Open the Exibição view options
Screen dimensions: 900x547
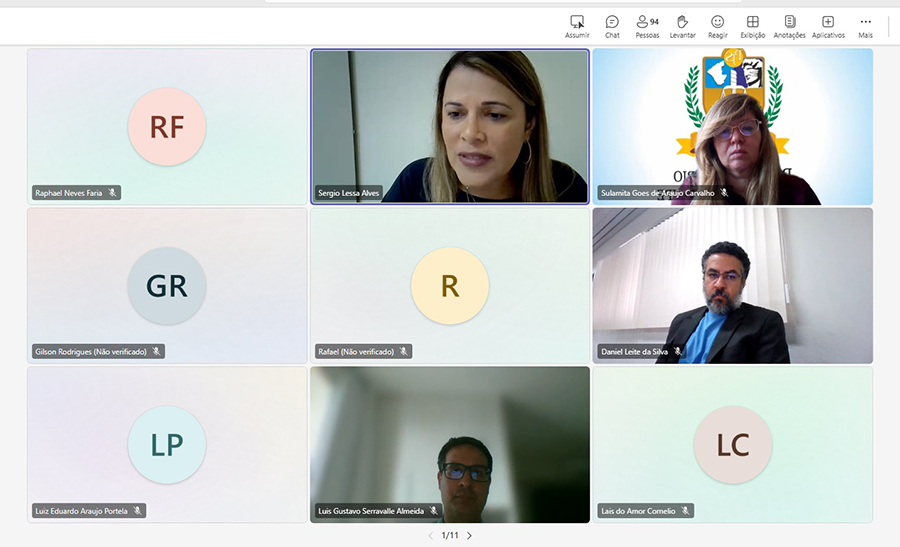coord(752,22)
